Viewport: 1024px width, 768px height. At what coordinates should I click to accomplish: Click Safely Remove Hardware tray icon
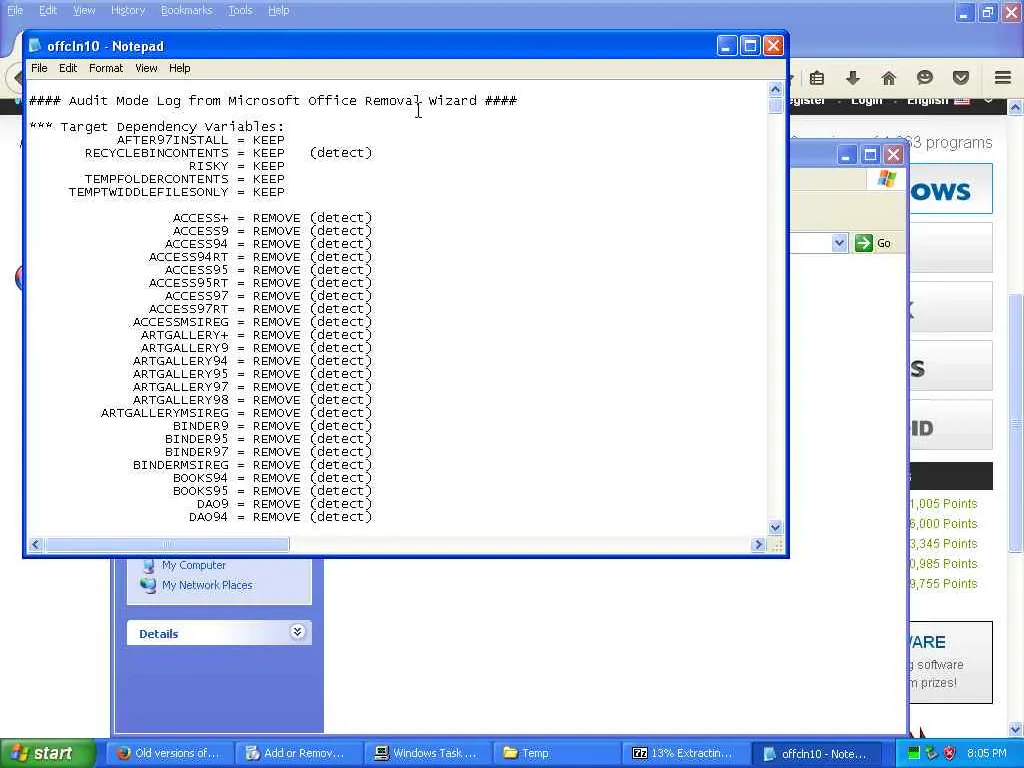click(x=932, y=753)
